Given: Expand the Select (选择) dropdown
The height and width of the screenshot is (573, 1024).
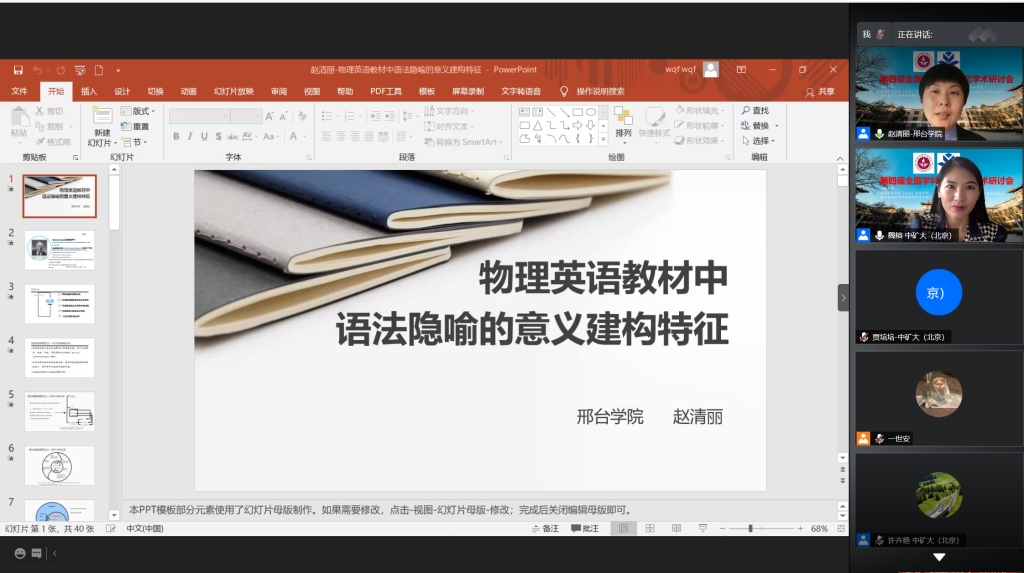Looking at the screenshot, I should point(761,141).
